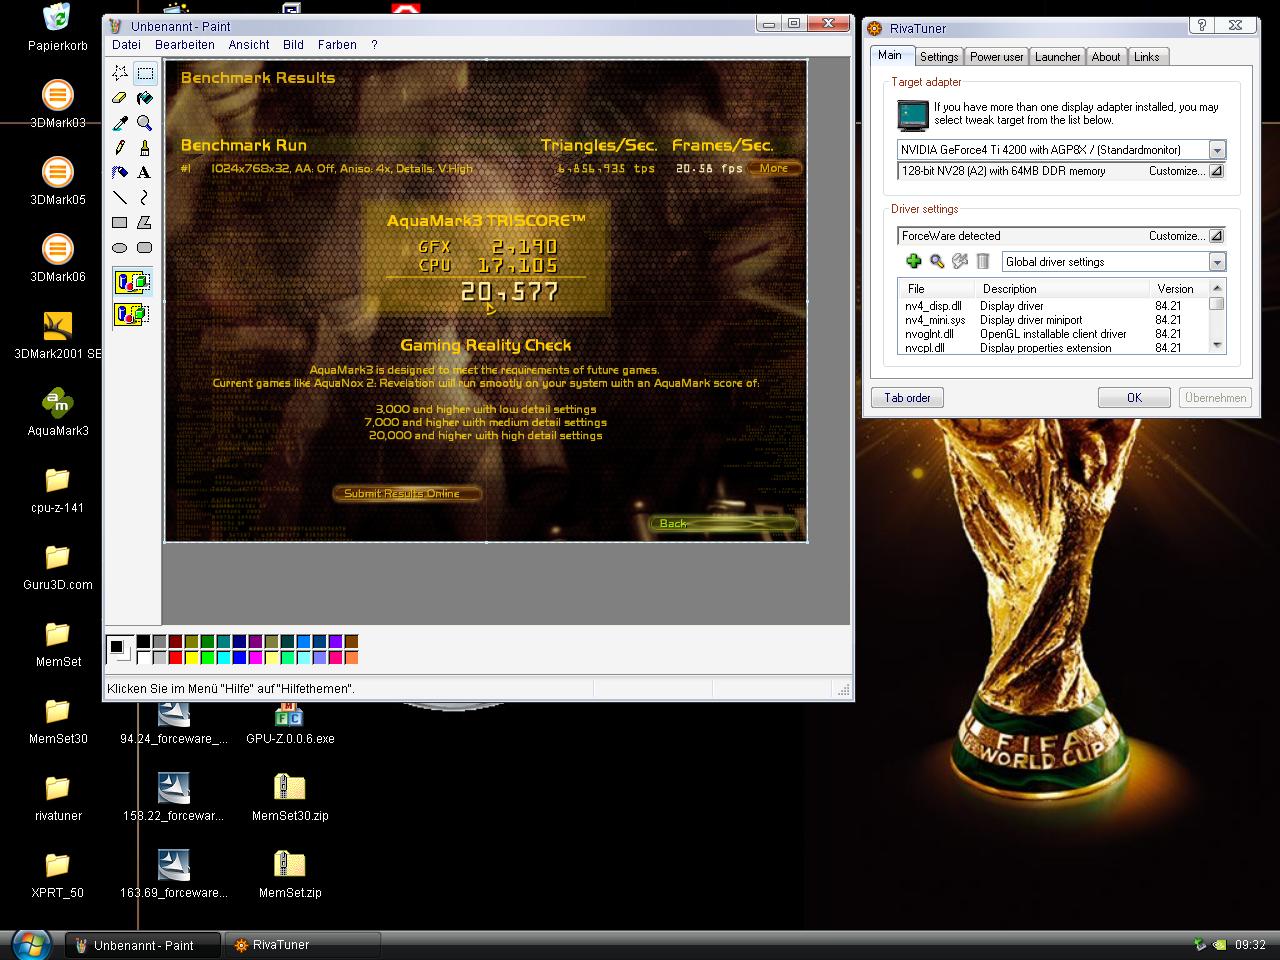Click the RivaTuner taskbar button
The image size is (1280, 960).
(x=302, y=945)
